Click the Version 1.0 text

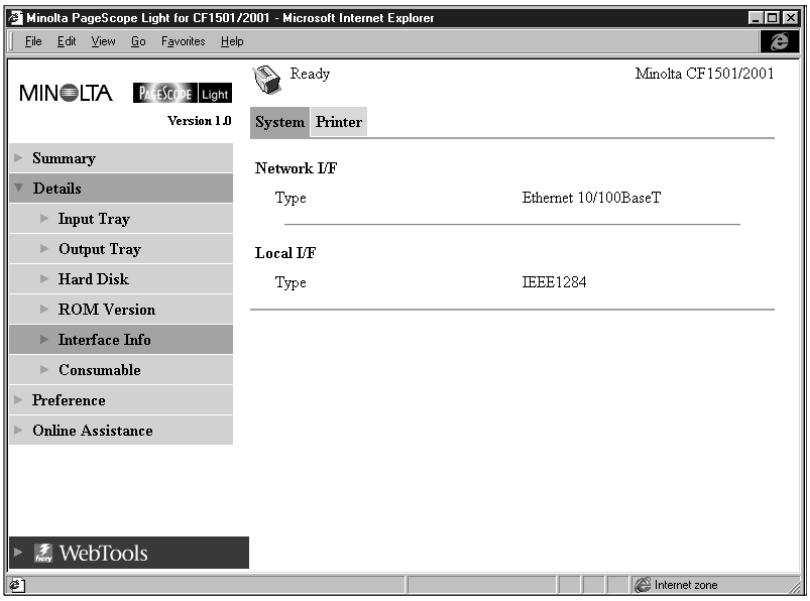pos(199,120)
